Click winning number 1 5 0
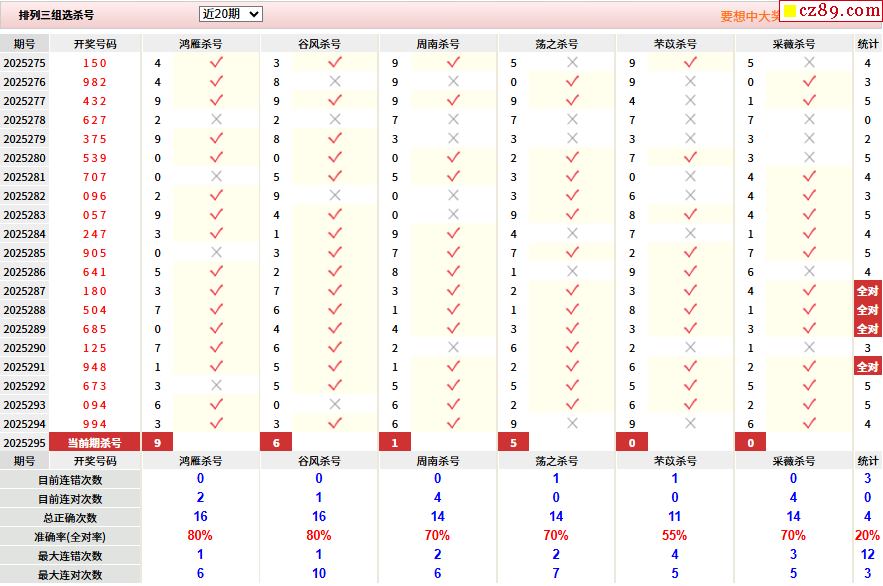Viewport: 883px width, 586px height. 95,63
